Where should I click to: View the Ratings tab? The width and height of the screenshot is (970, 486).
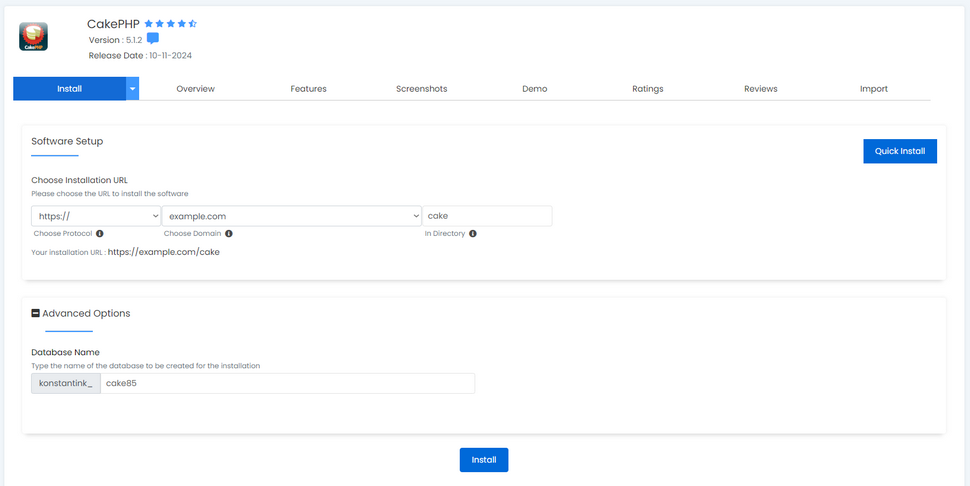pos(648,88)
